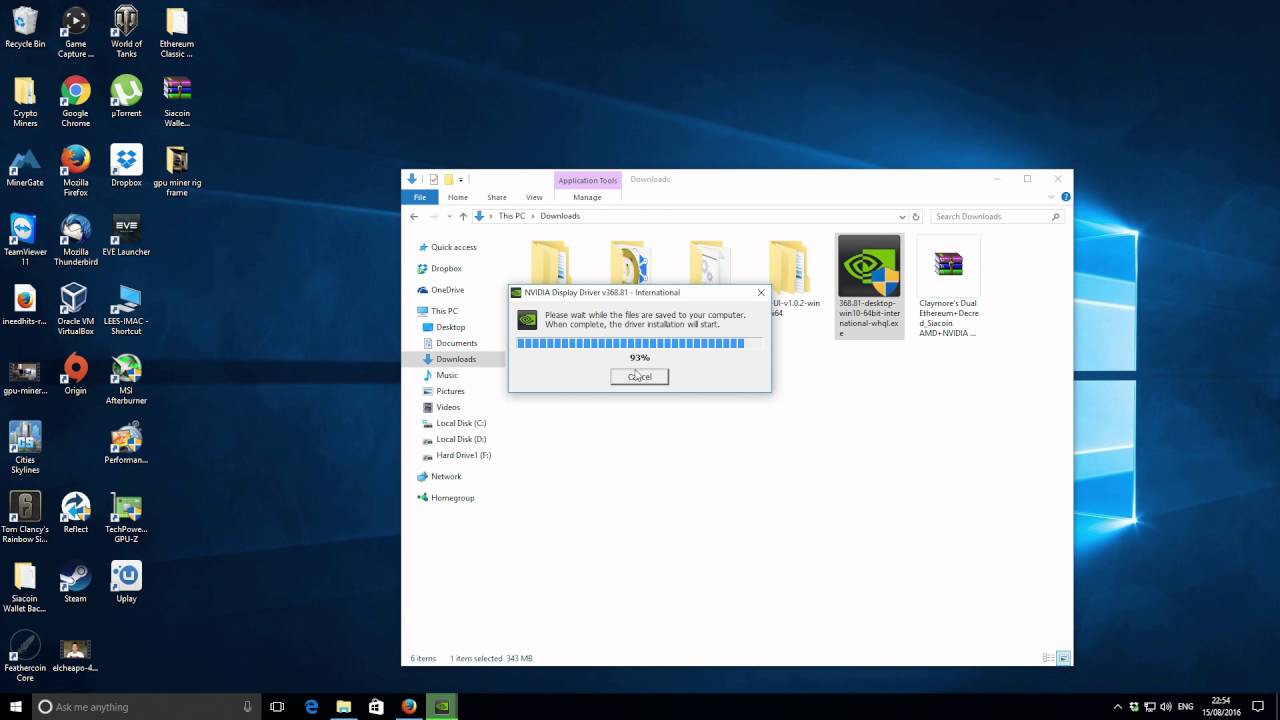
Task: Open Recent locations dropdown arrow
Action: [449, 216]
